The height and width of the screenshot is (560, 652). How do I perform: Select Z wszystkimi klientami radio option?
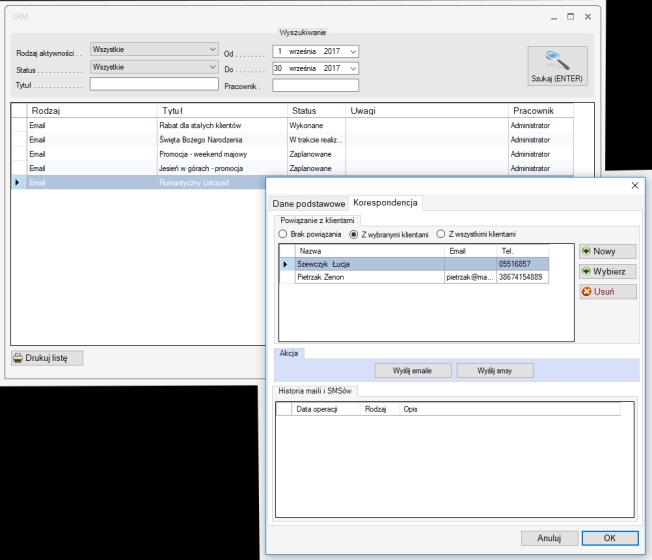(x=441, y=234)
